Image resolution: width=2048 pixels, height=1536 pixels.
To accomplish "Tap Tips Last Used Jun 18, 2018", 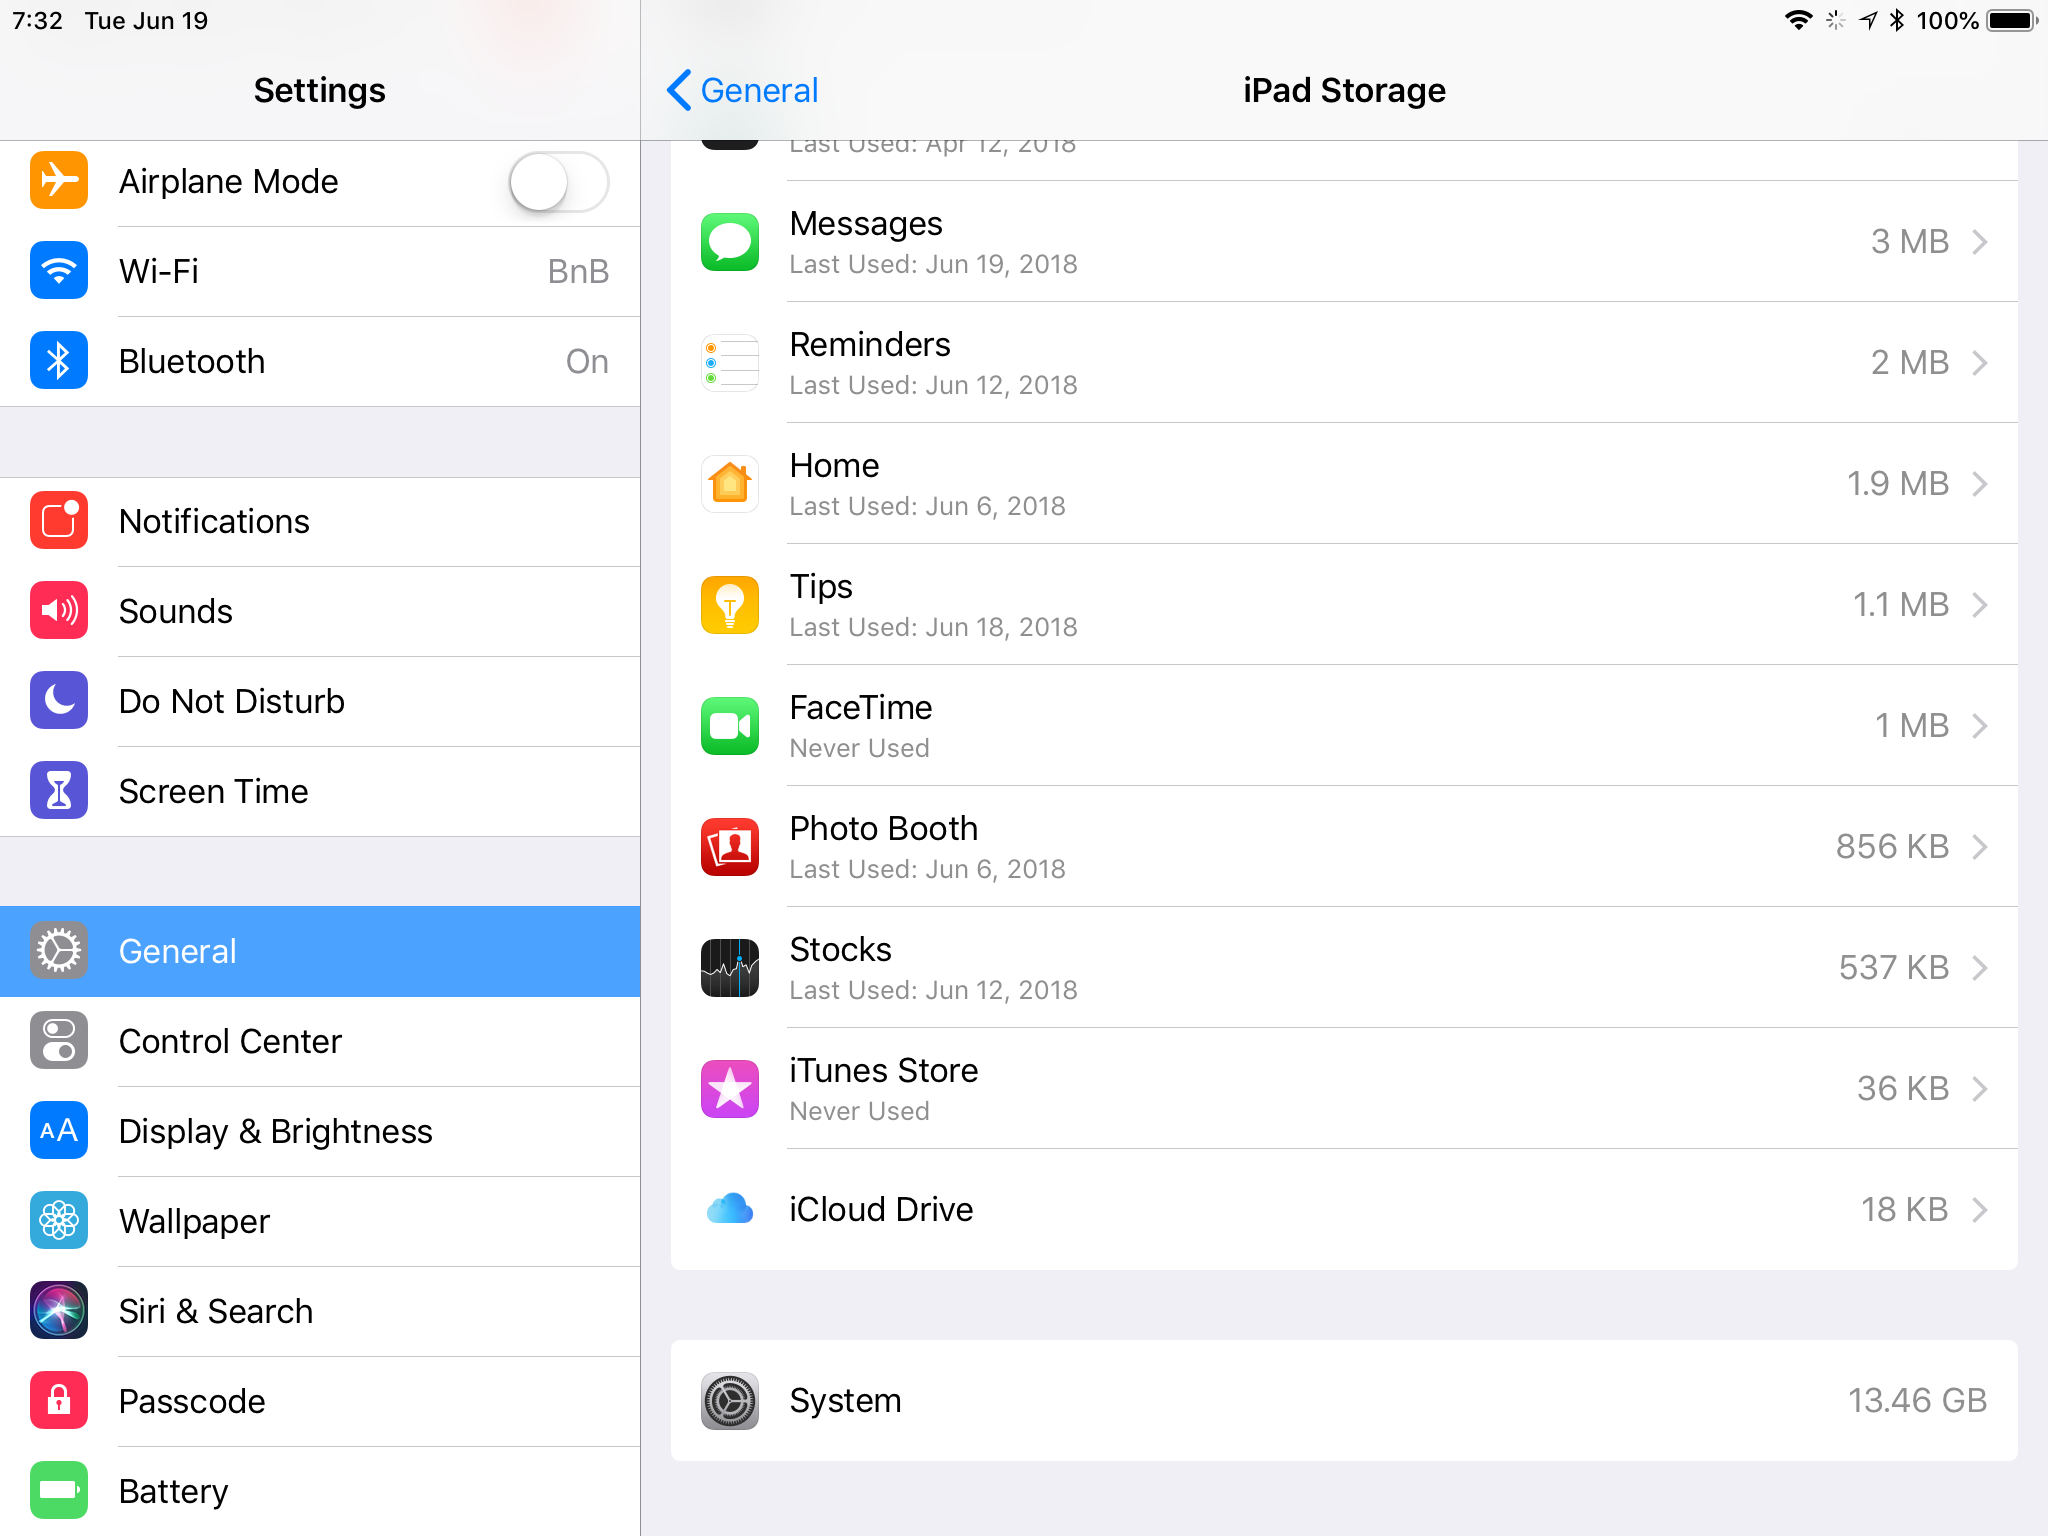I will [933, 627].
